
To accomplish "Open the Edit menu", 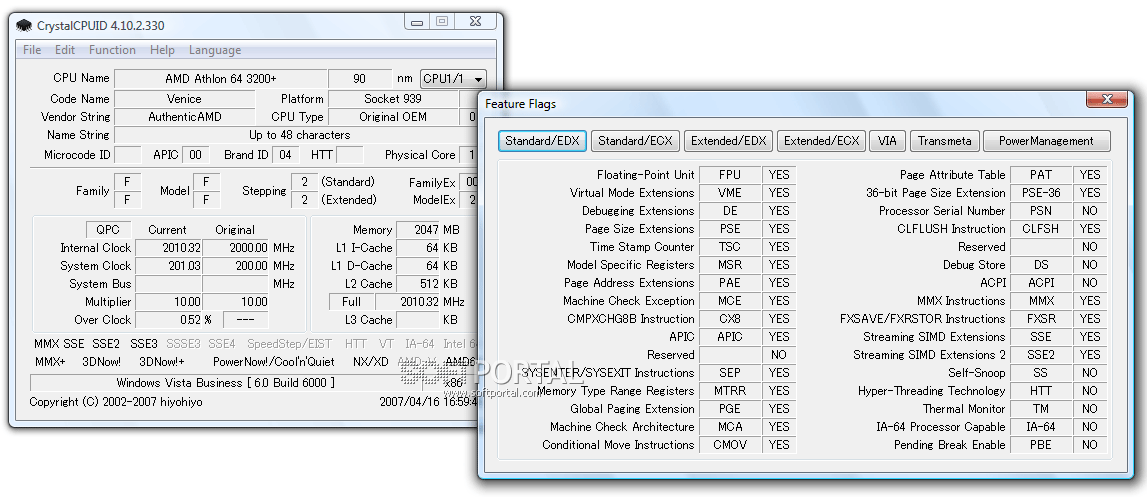I will (x=65, y=50).
